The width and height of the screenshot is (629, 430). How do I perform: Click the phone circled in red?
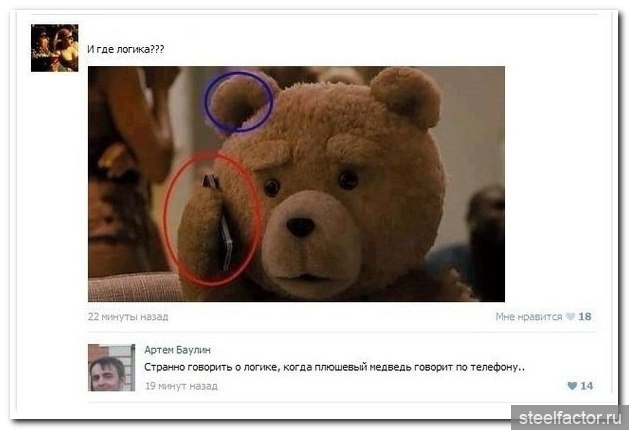221,223
